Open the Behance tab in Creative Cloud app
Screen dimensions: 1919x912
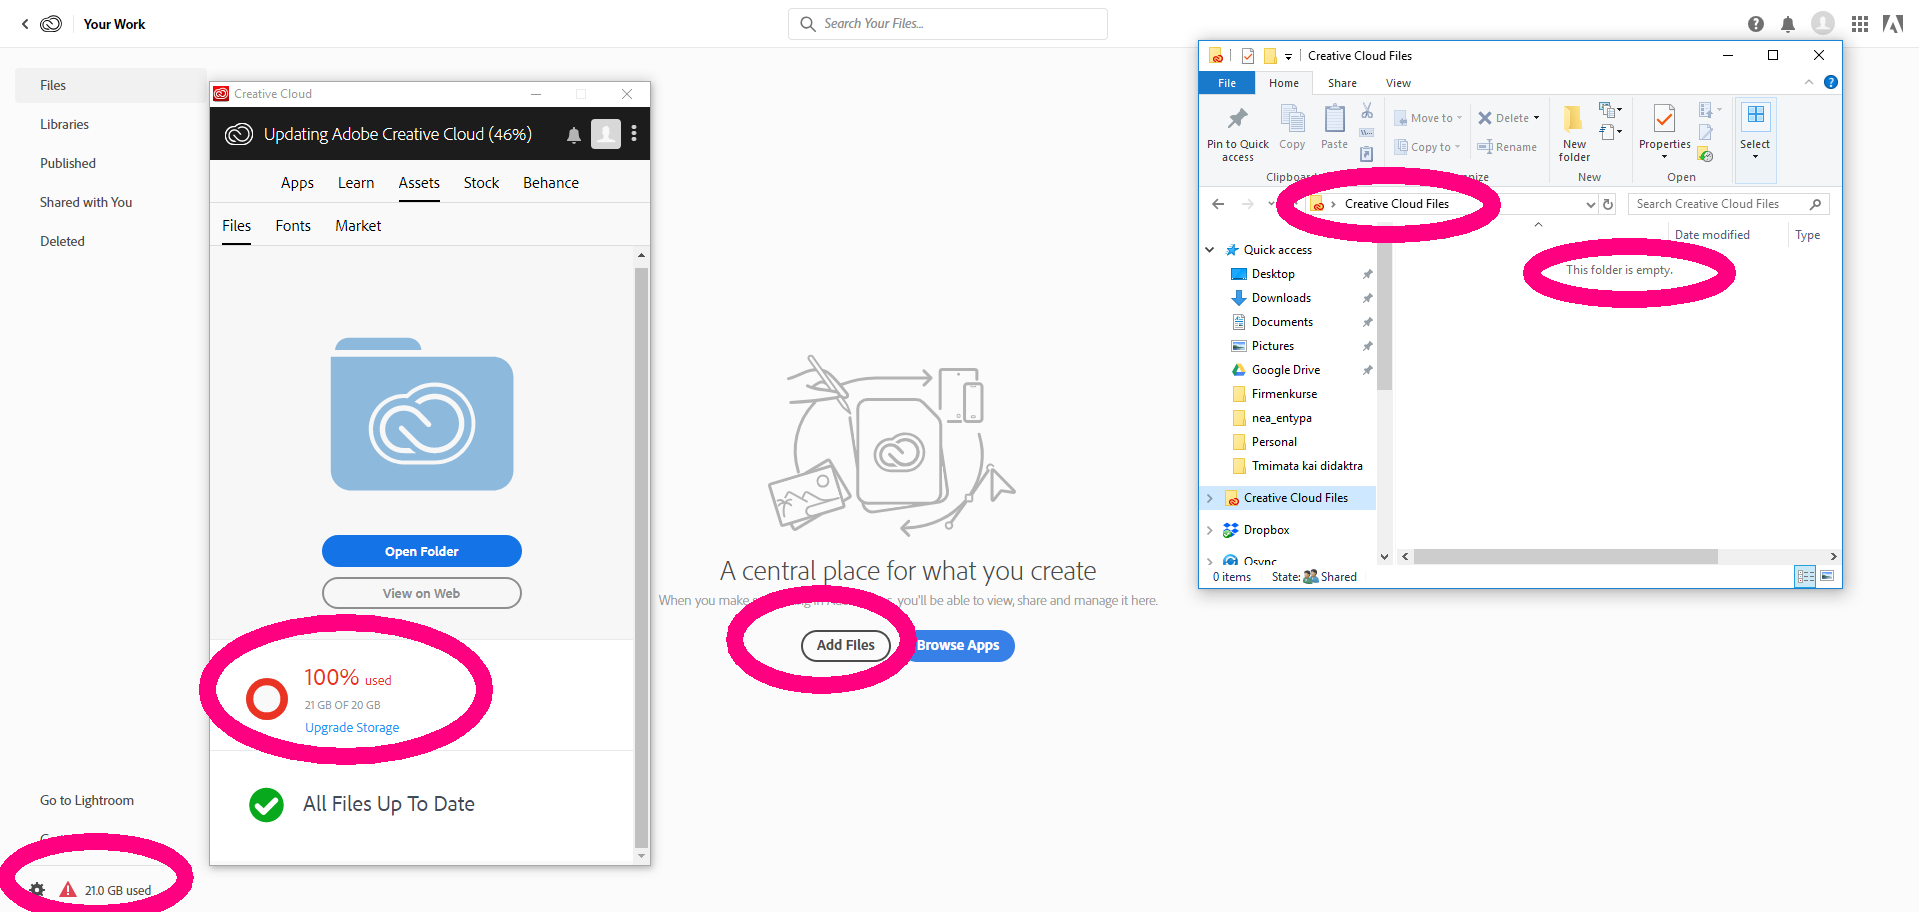(551, 183)
